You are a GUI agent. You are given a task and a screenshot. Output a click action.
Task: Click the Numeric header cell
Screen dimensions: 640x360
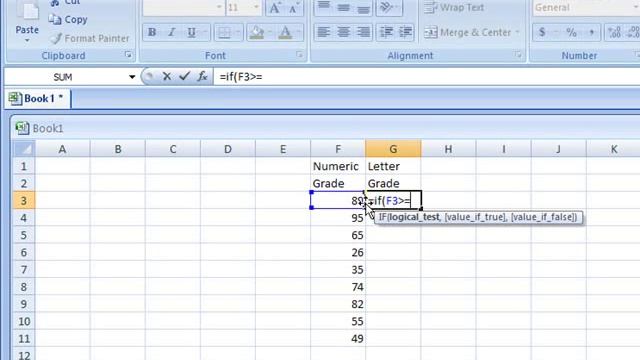(x=338, y=166)
